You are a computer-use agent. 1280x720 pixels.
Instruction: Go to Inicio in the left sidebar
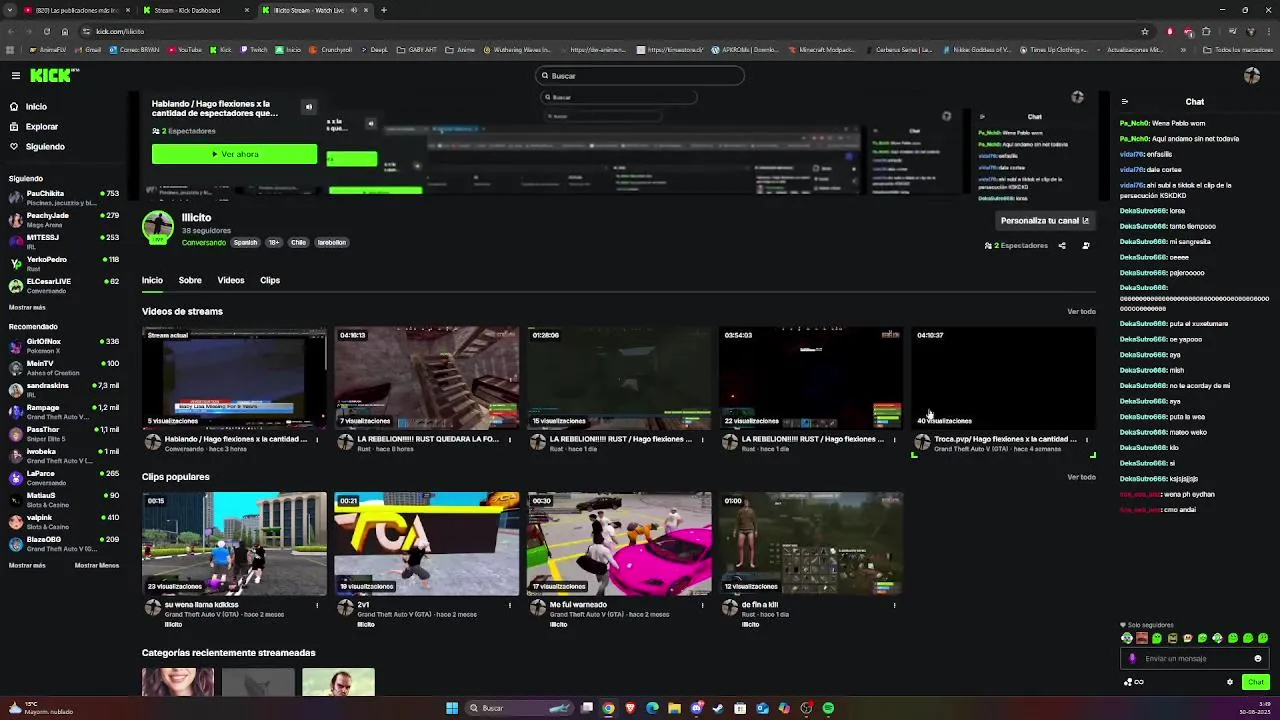coord(29,106)
